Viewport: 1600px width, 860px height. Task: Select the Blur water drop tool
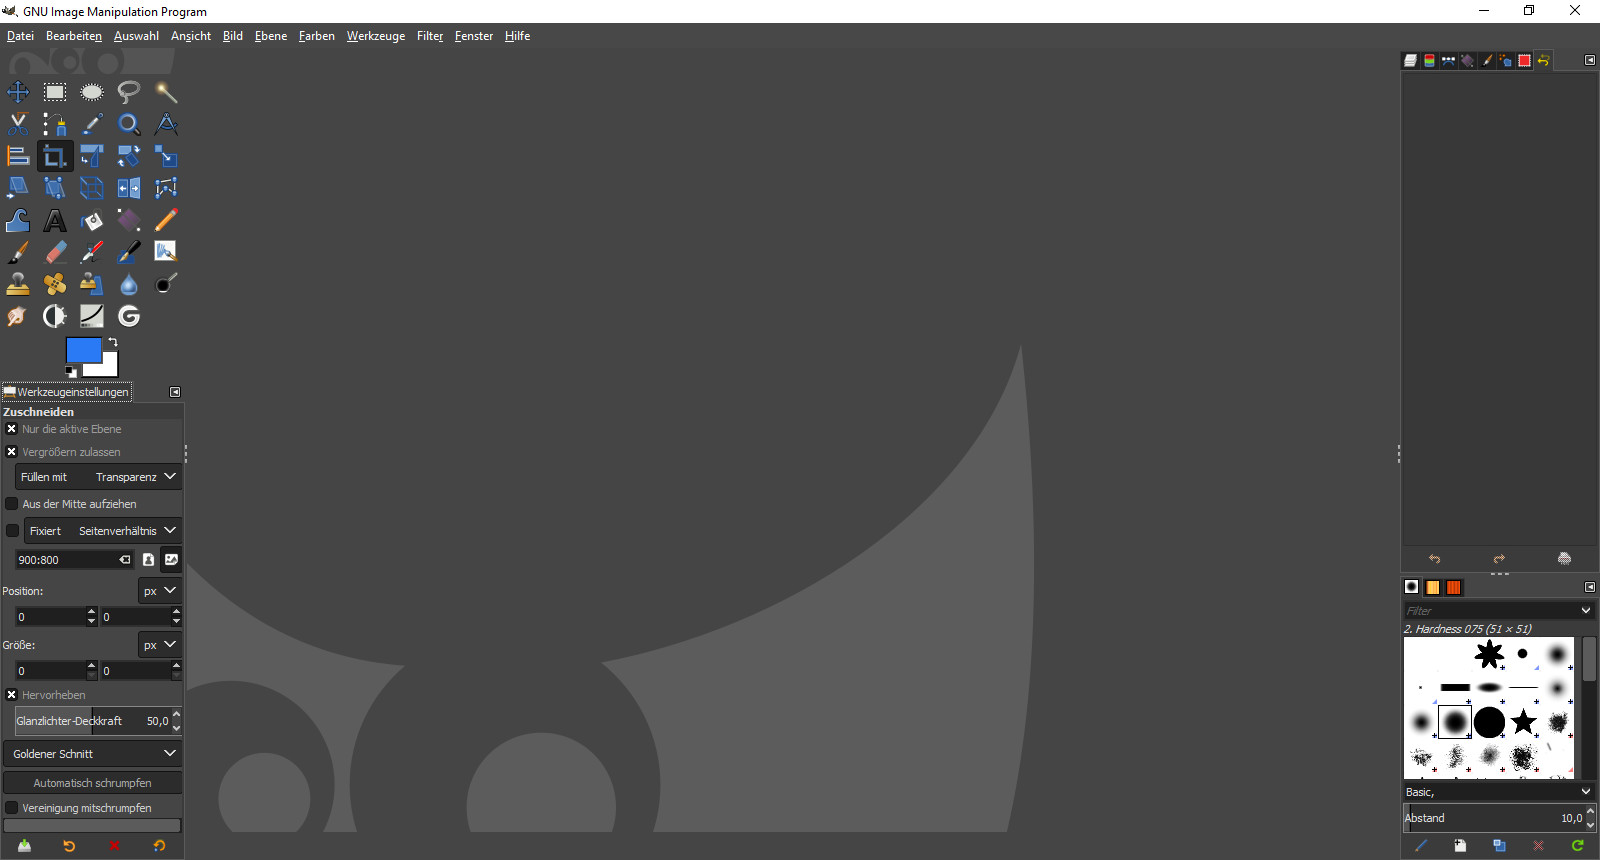tap(129, 284)
